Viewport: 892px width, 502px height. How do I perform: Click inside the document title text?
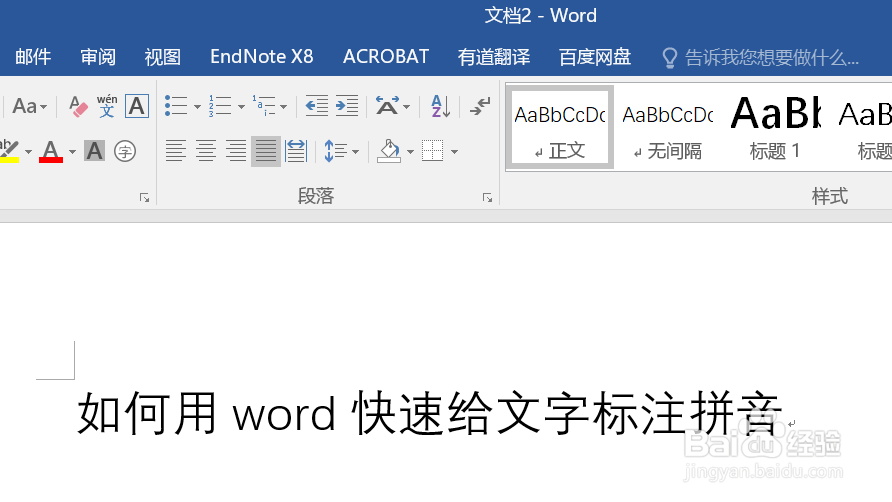[x=430, y=414]
